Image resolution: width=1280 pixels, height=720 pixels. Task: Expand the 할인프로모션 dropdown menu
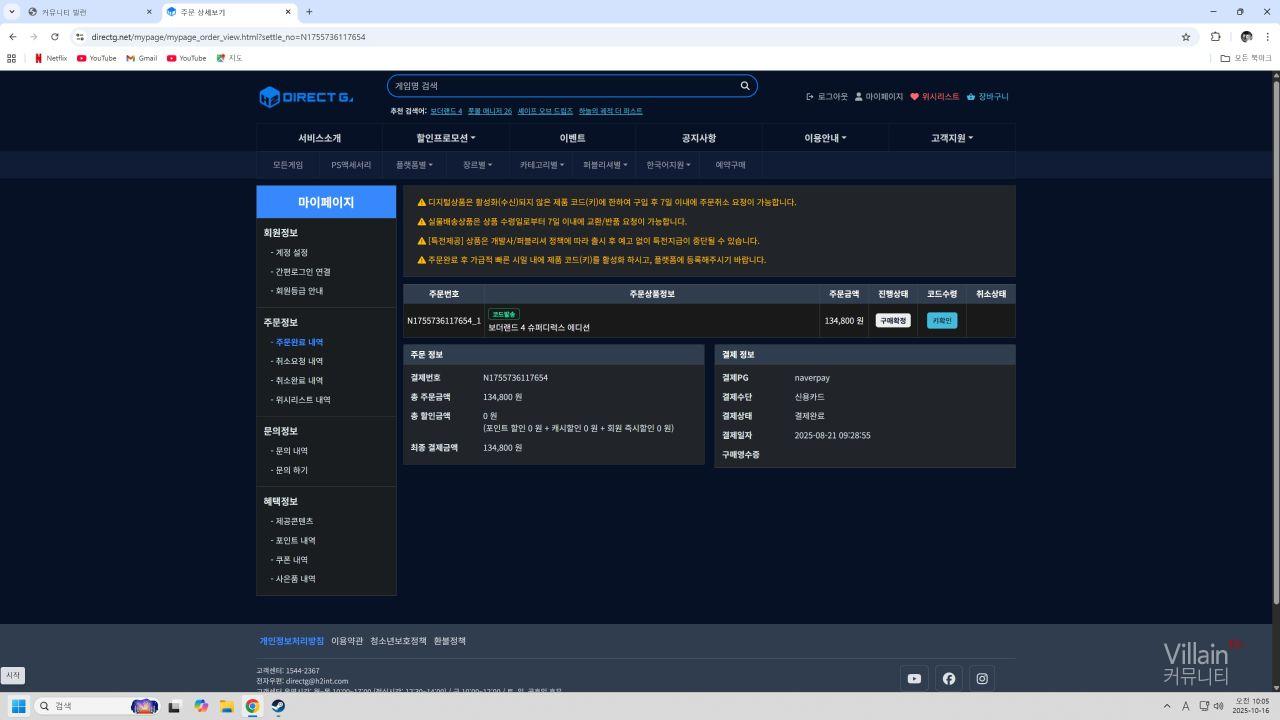[446, 138]
